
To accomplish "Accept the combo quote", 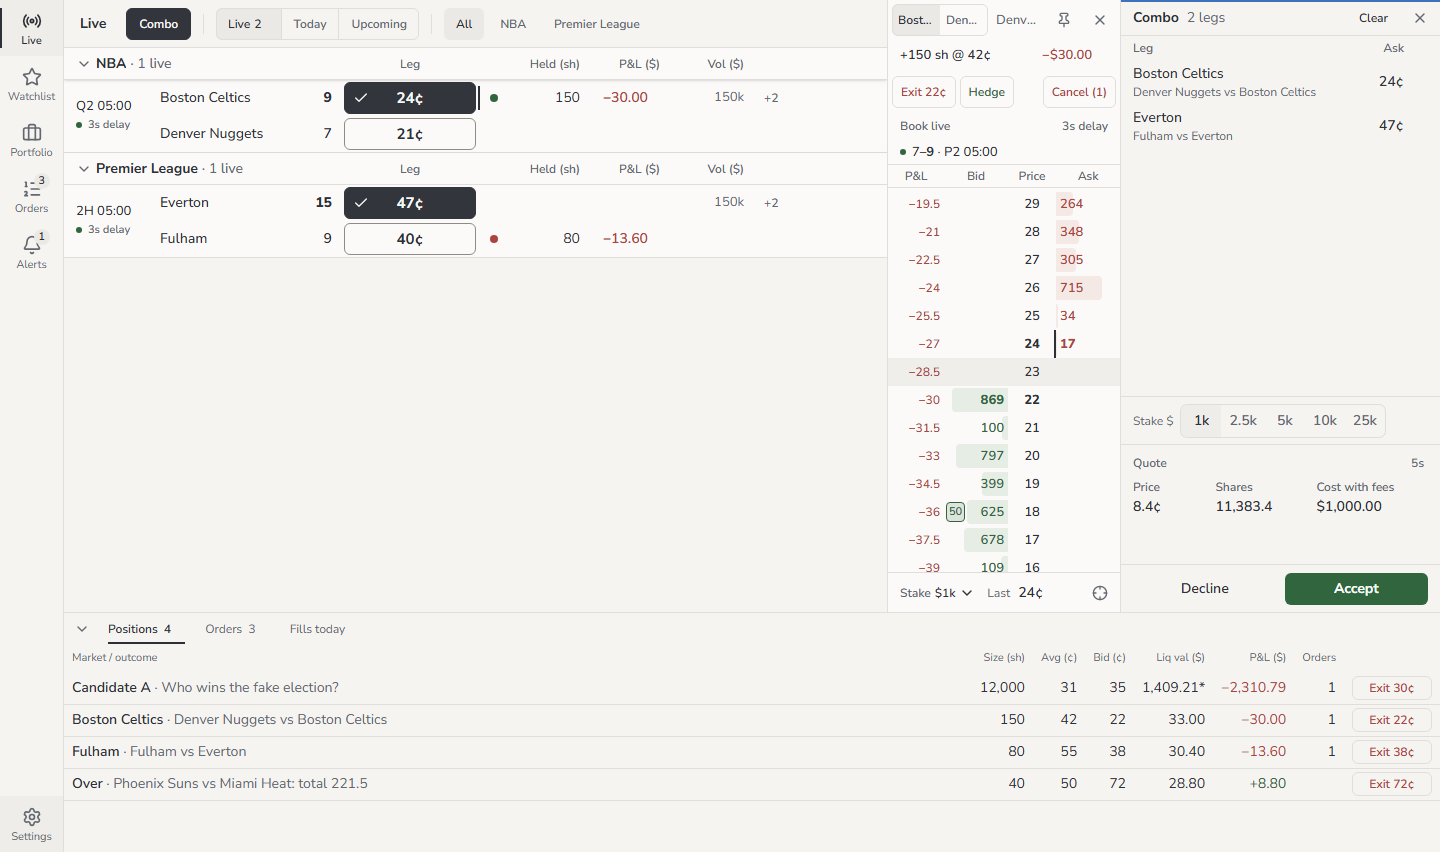I will click(x=1356, y=589).
